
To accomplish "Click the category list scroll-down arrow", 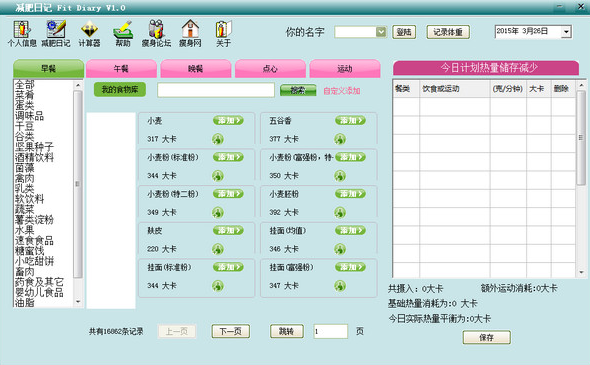I will [78, 302].
